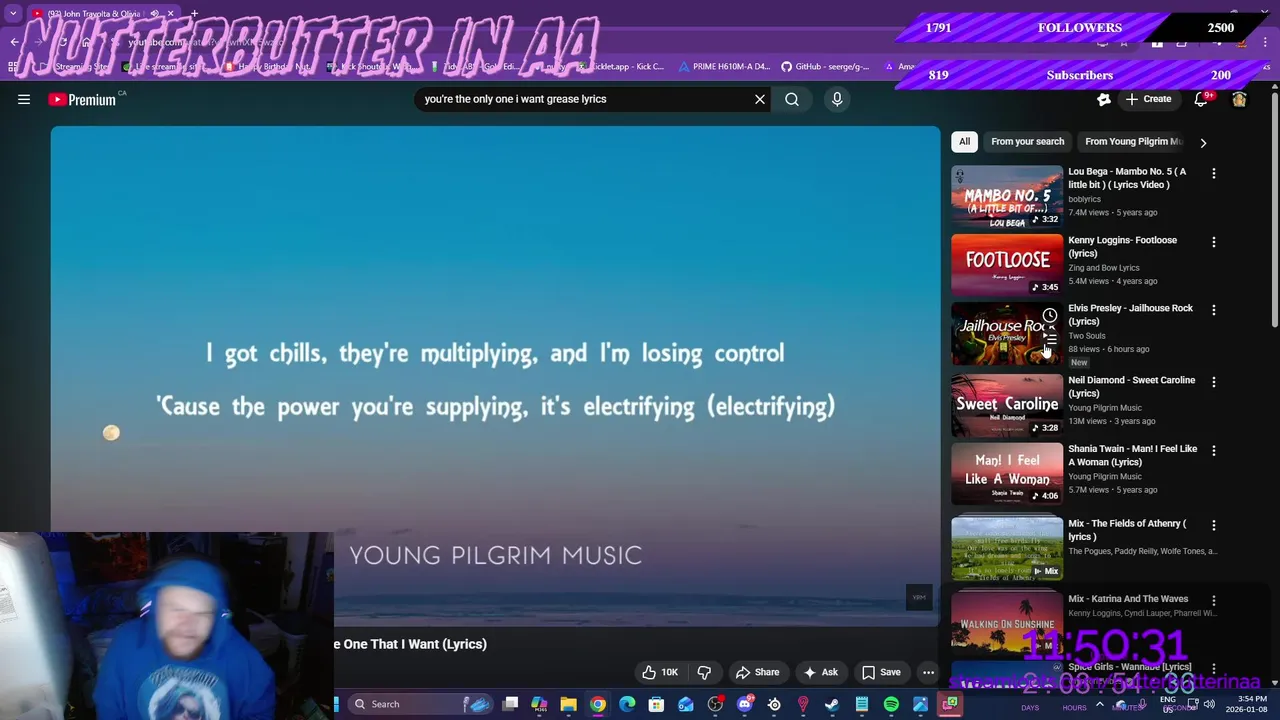
Task: Open the volume control in the system tray
Action: pos(1209,704)
